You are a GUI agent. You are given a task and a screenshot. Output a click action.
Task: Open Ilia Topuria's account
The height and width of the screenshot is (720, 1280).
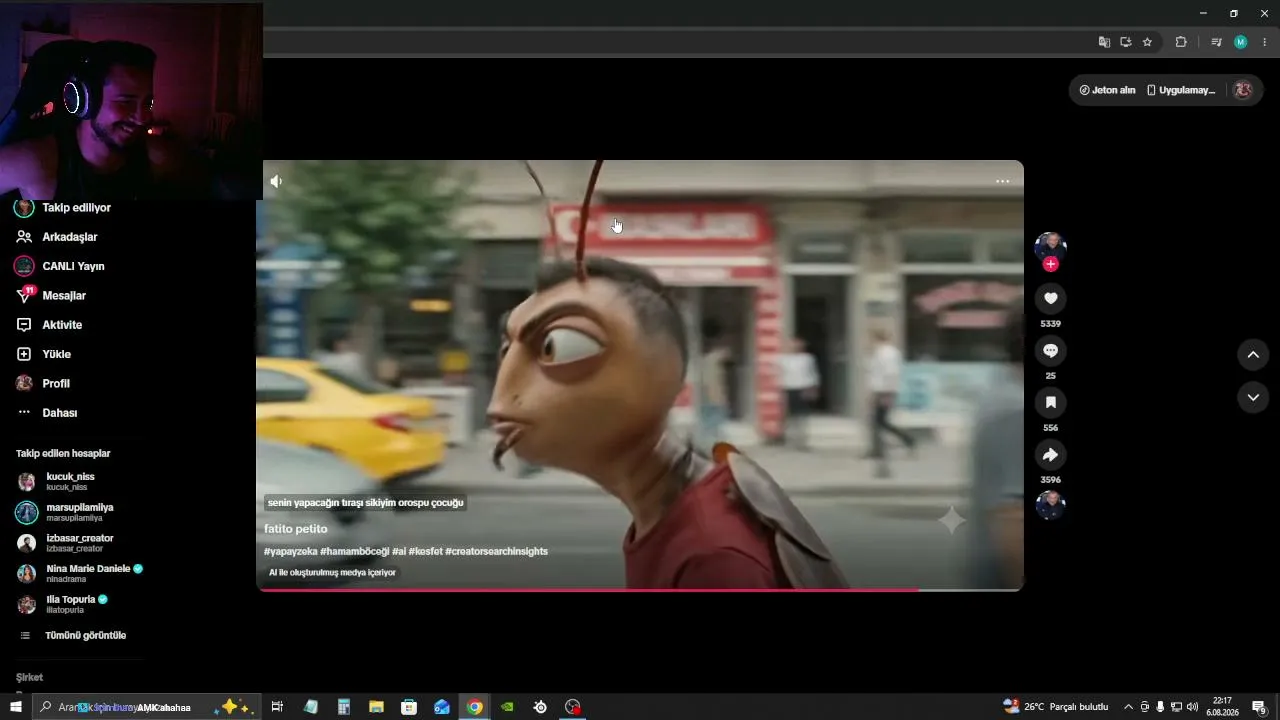coord(62,604)
